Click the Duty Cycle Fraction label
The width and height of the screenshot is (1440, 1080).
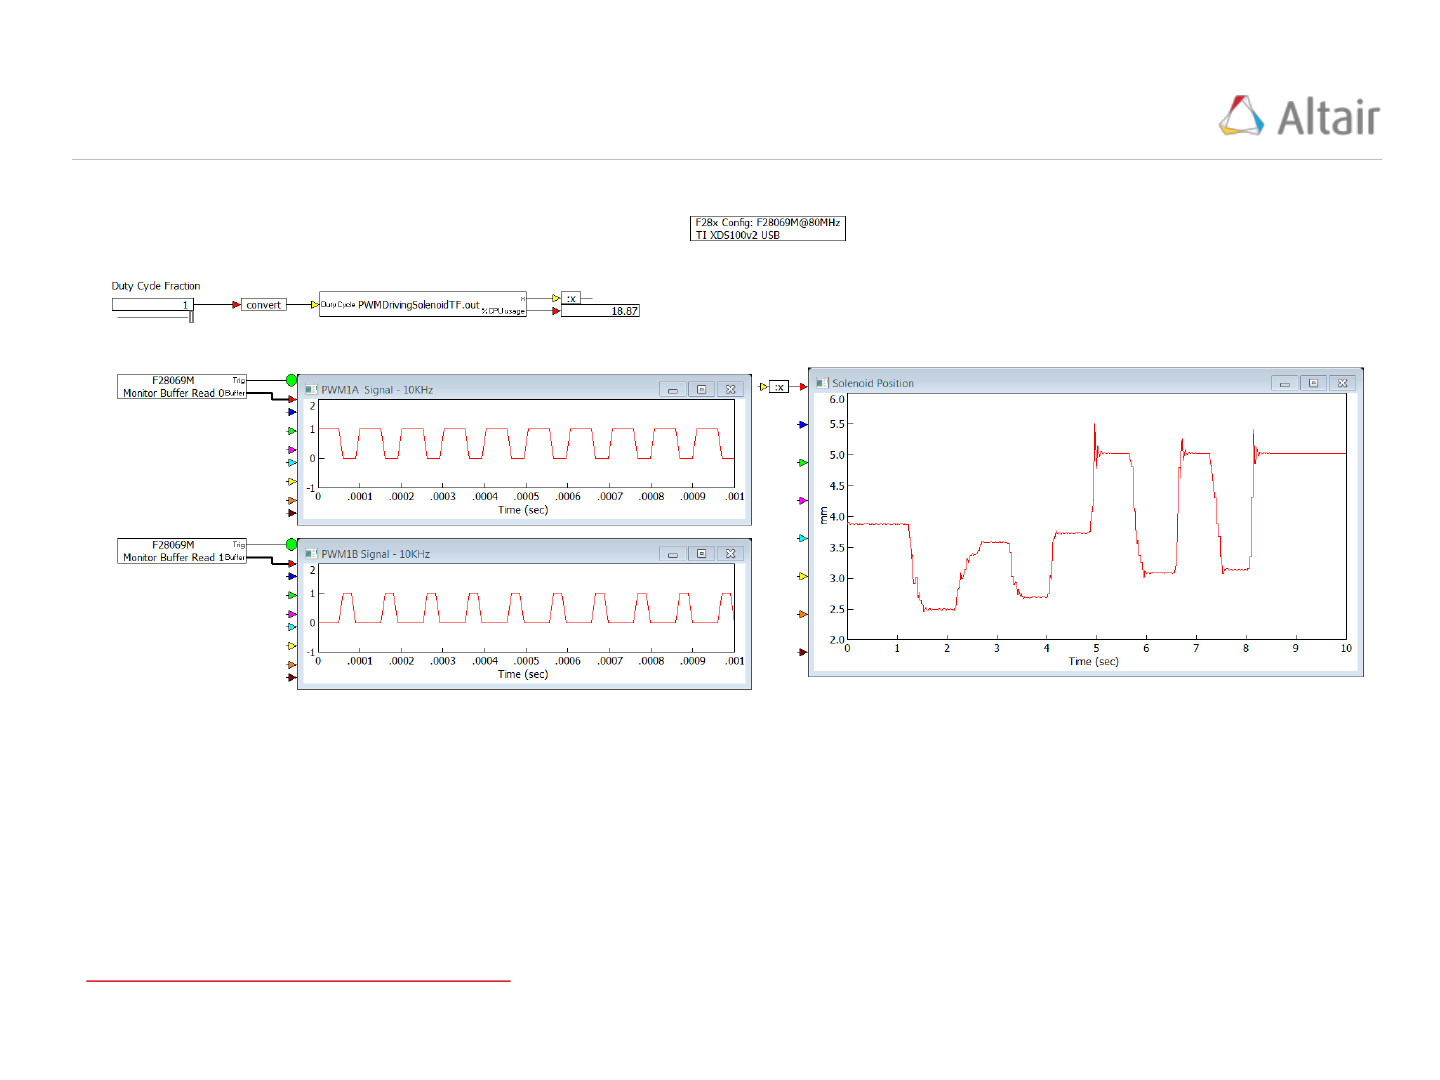[x=156, y=286]
